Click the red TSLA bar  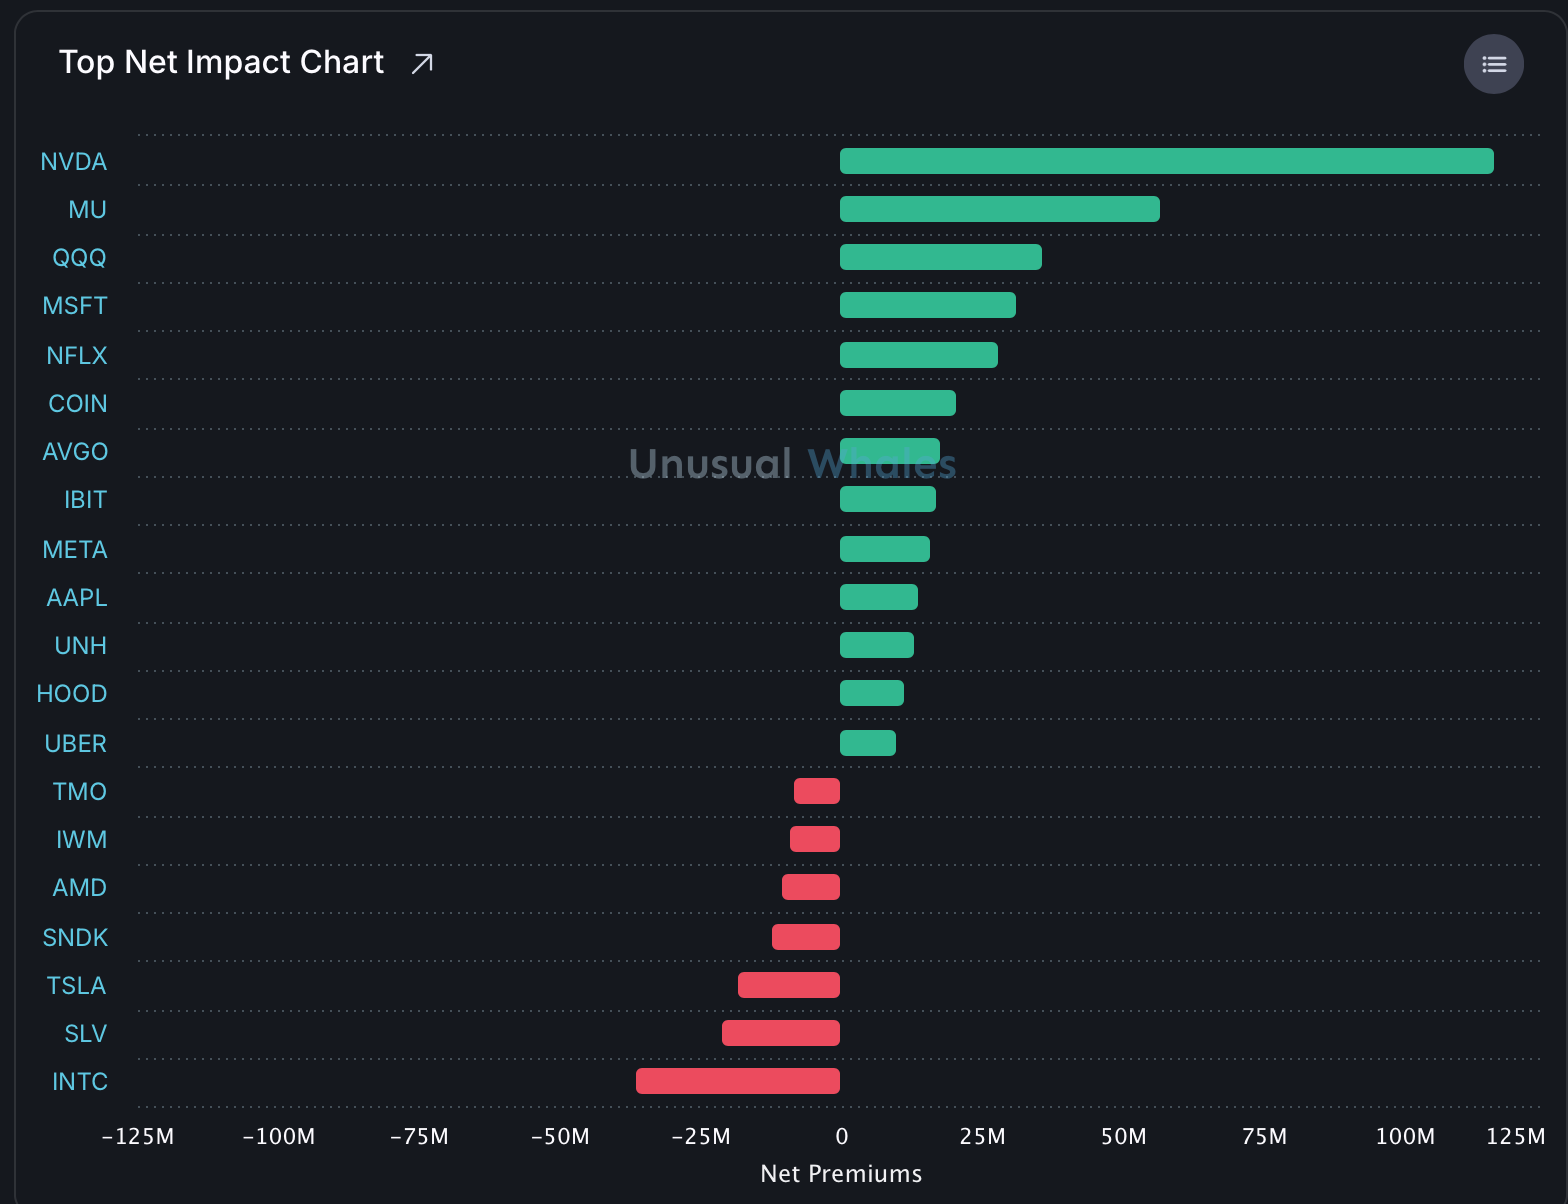tap(789, 985)
